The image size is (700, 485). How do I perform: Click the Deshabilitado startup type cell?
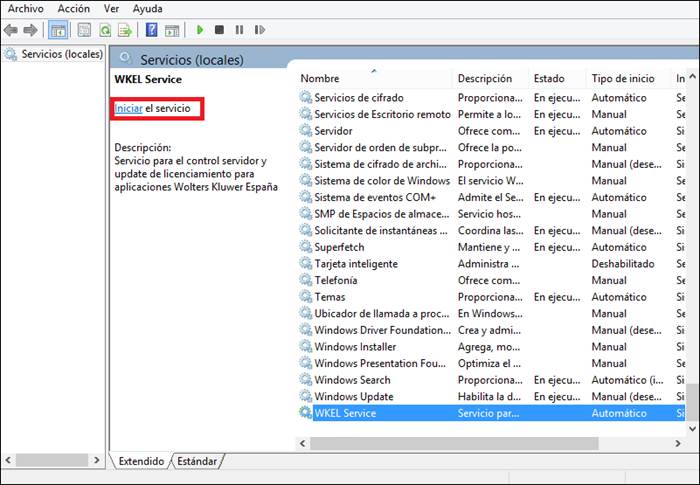(x=623, y=263)
